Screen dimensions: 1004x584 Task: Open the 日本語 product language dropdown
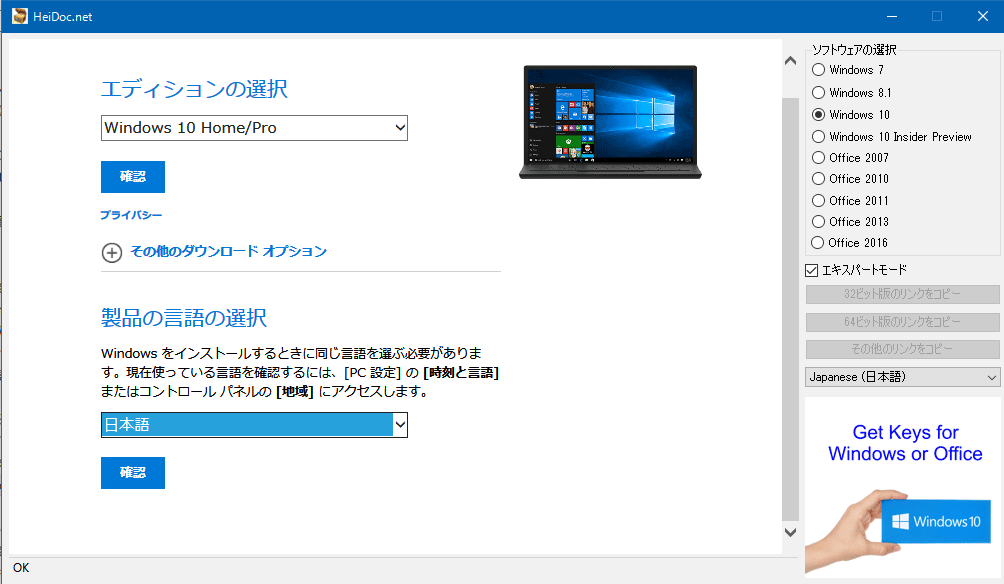254,425
